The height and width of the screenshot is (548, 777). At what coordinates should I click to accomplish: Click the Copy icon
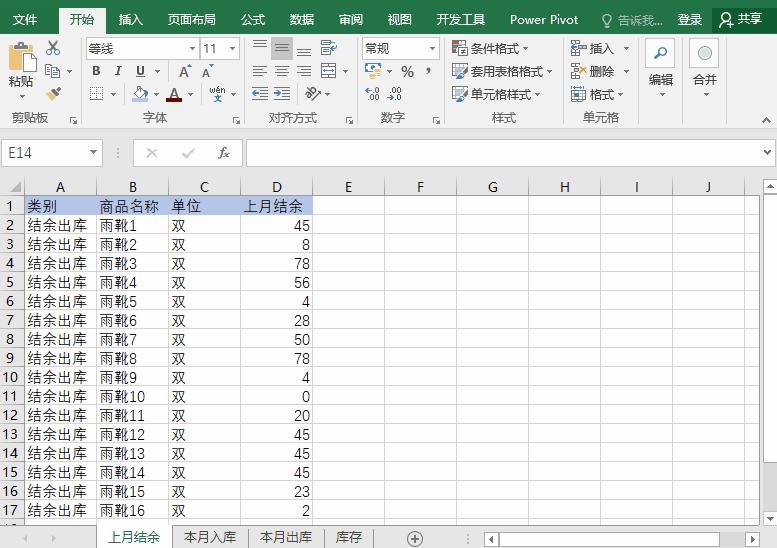53,71
